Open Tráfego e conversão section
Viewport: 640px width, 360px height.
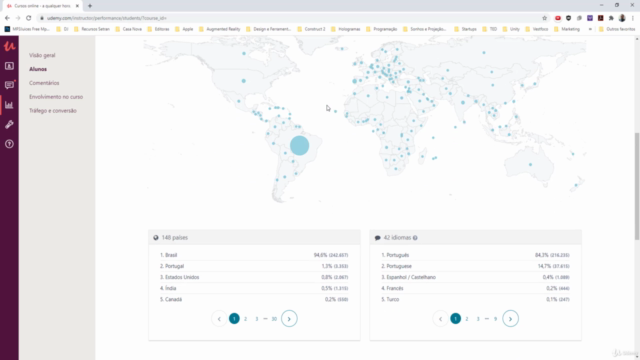53,111
